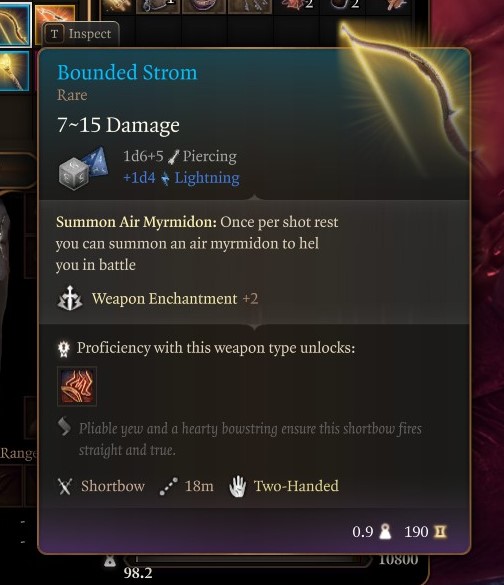The height and width of the screenshot is (585, 504).
Task: Click the proficiency badge icon
Action: 64,348
